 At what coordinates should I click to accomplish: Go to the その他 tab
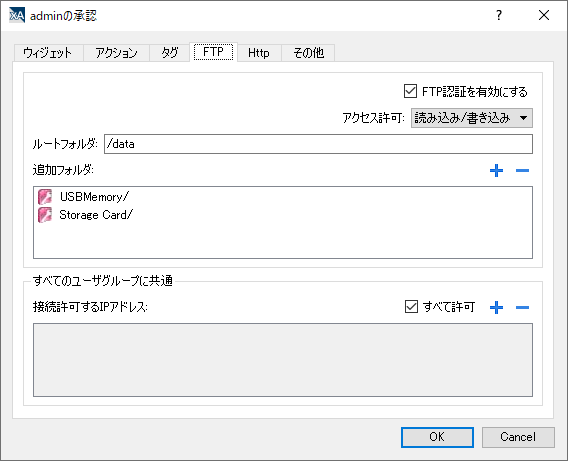[x=308, y=53]
